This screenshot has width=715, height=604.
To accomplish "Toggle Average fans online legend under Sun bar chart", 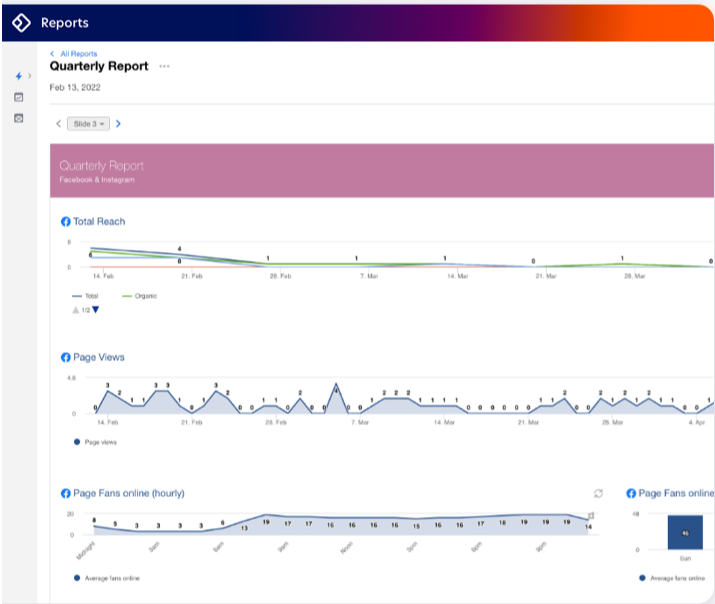I will (672, 578).
